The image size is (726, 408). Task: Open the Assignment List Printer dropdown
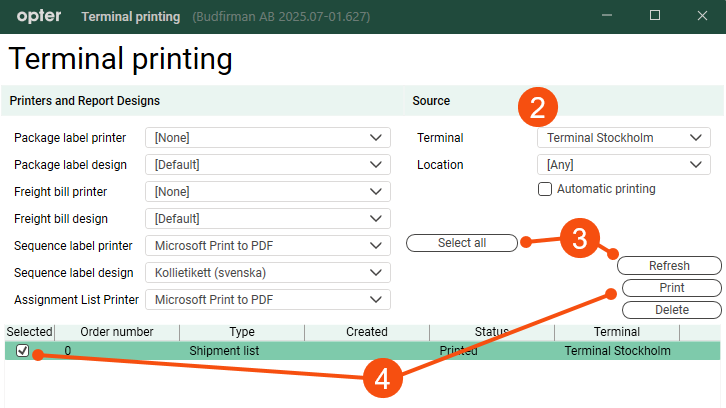coord(267,300)
